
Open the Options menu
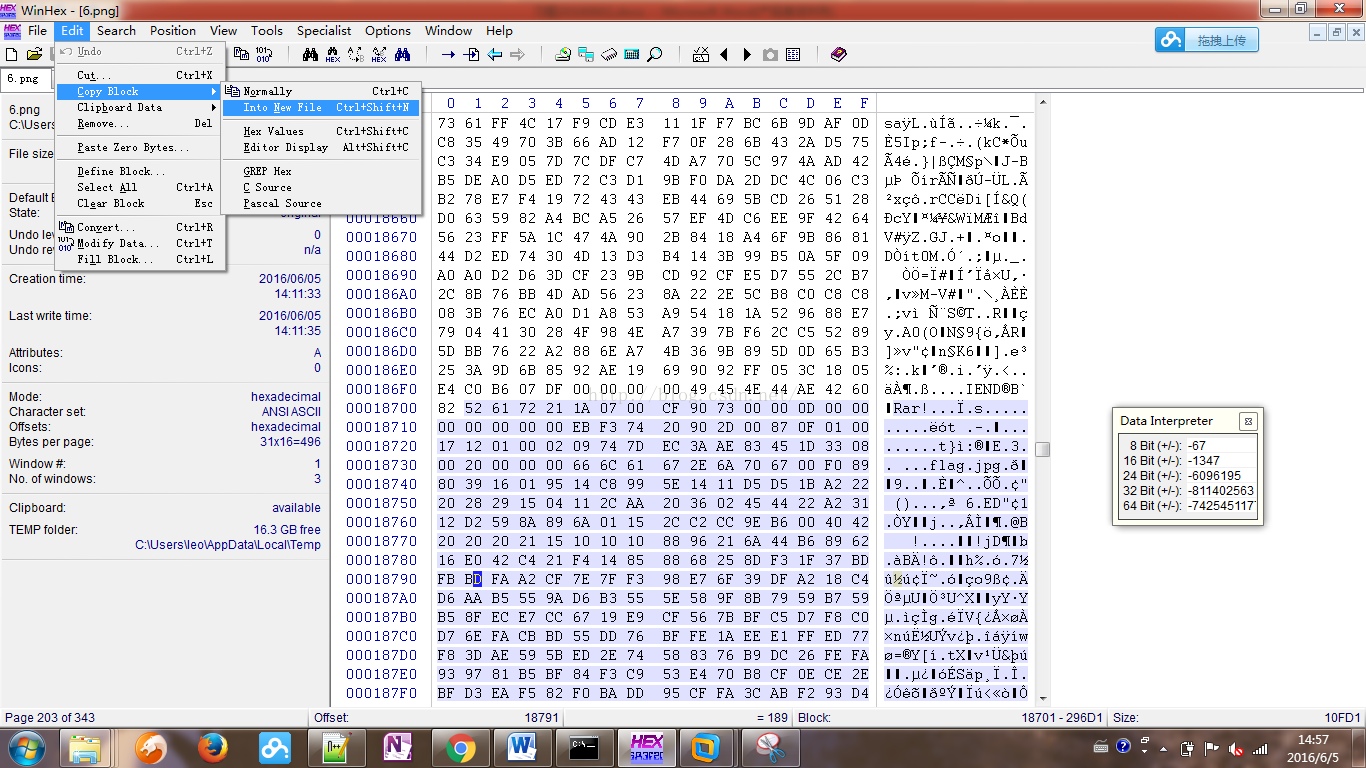pyautogui.click(x=388, y=31)
